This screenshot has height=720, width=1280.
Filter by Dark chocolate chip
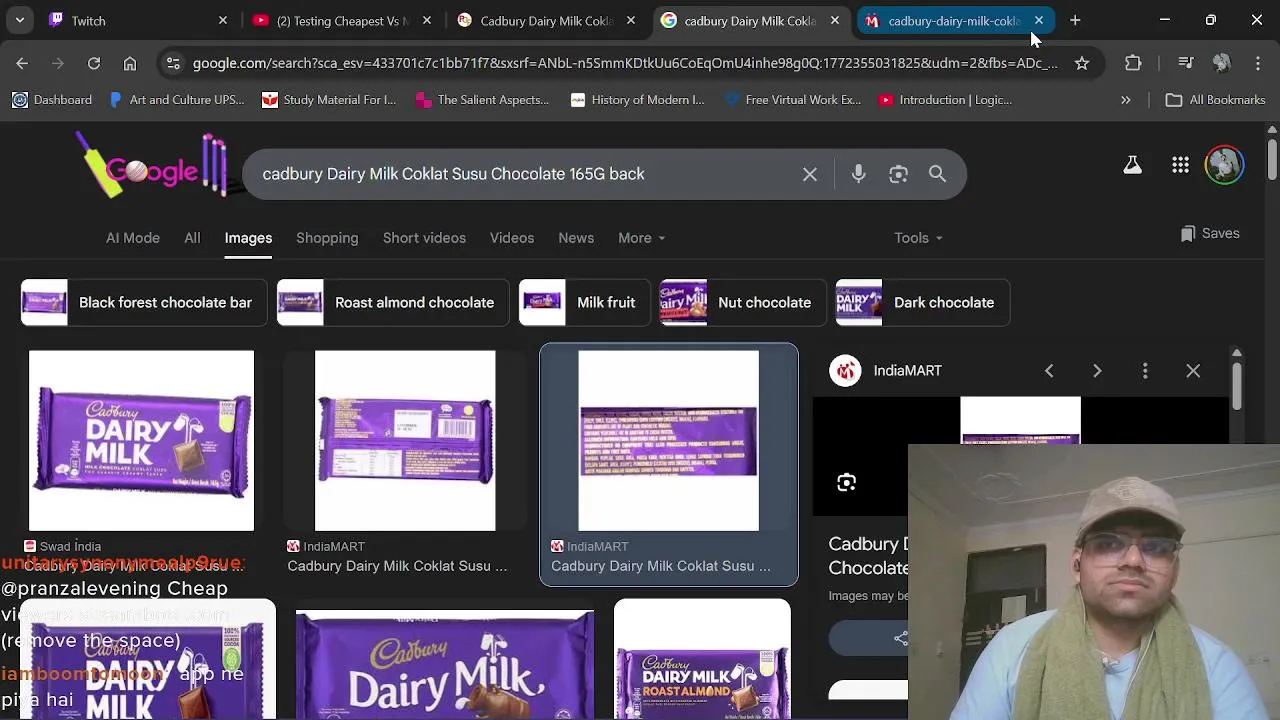[x=922, y=303]
